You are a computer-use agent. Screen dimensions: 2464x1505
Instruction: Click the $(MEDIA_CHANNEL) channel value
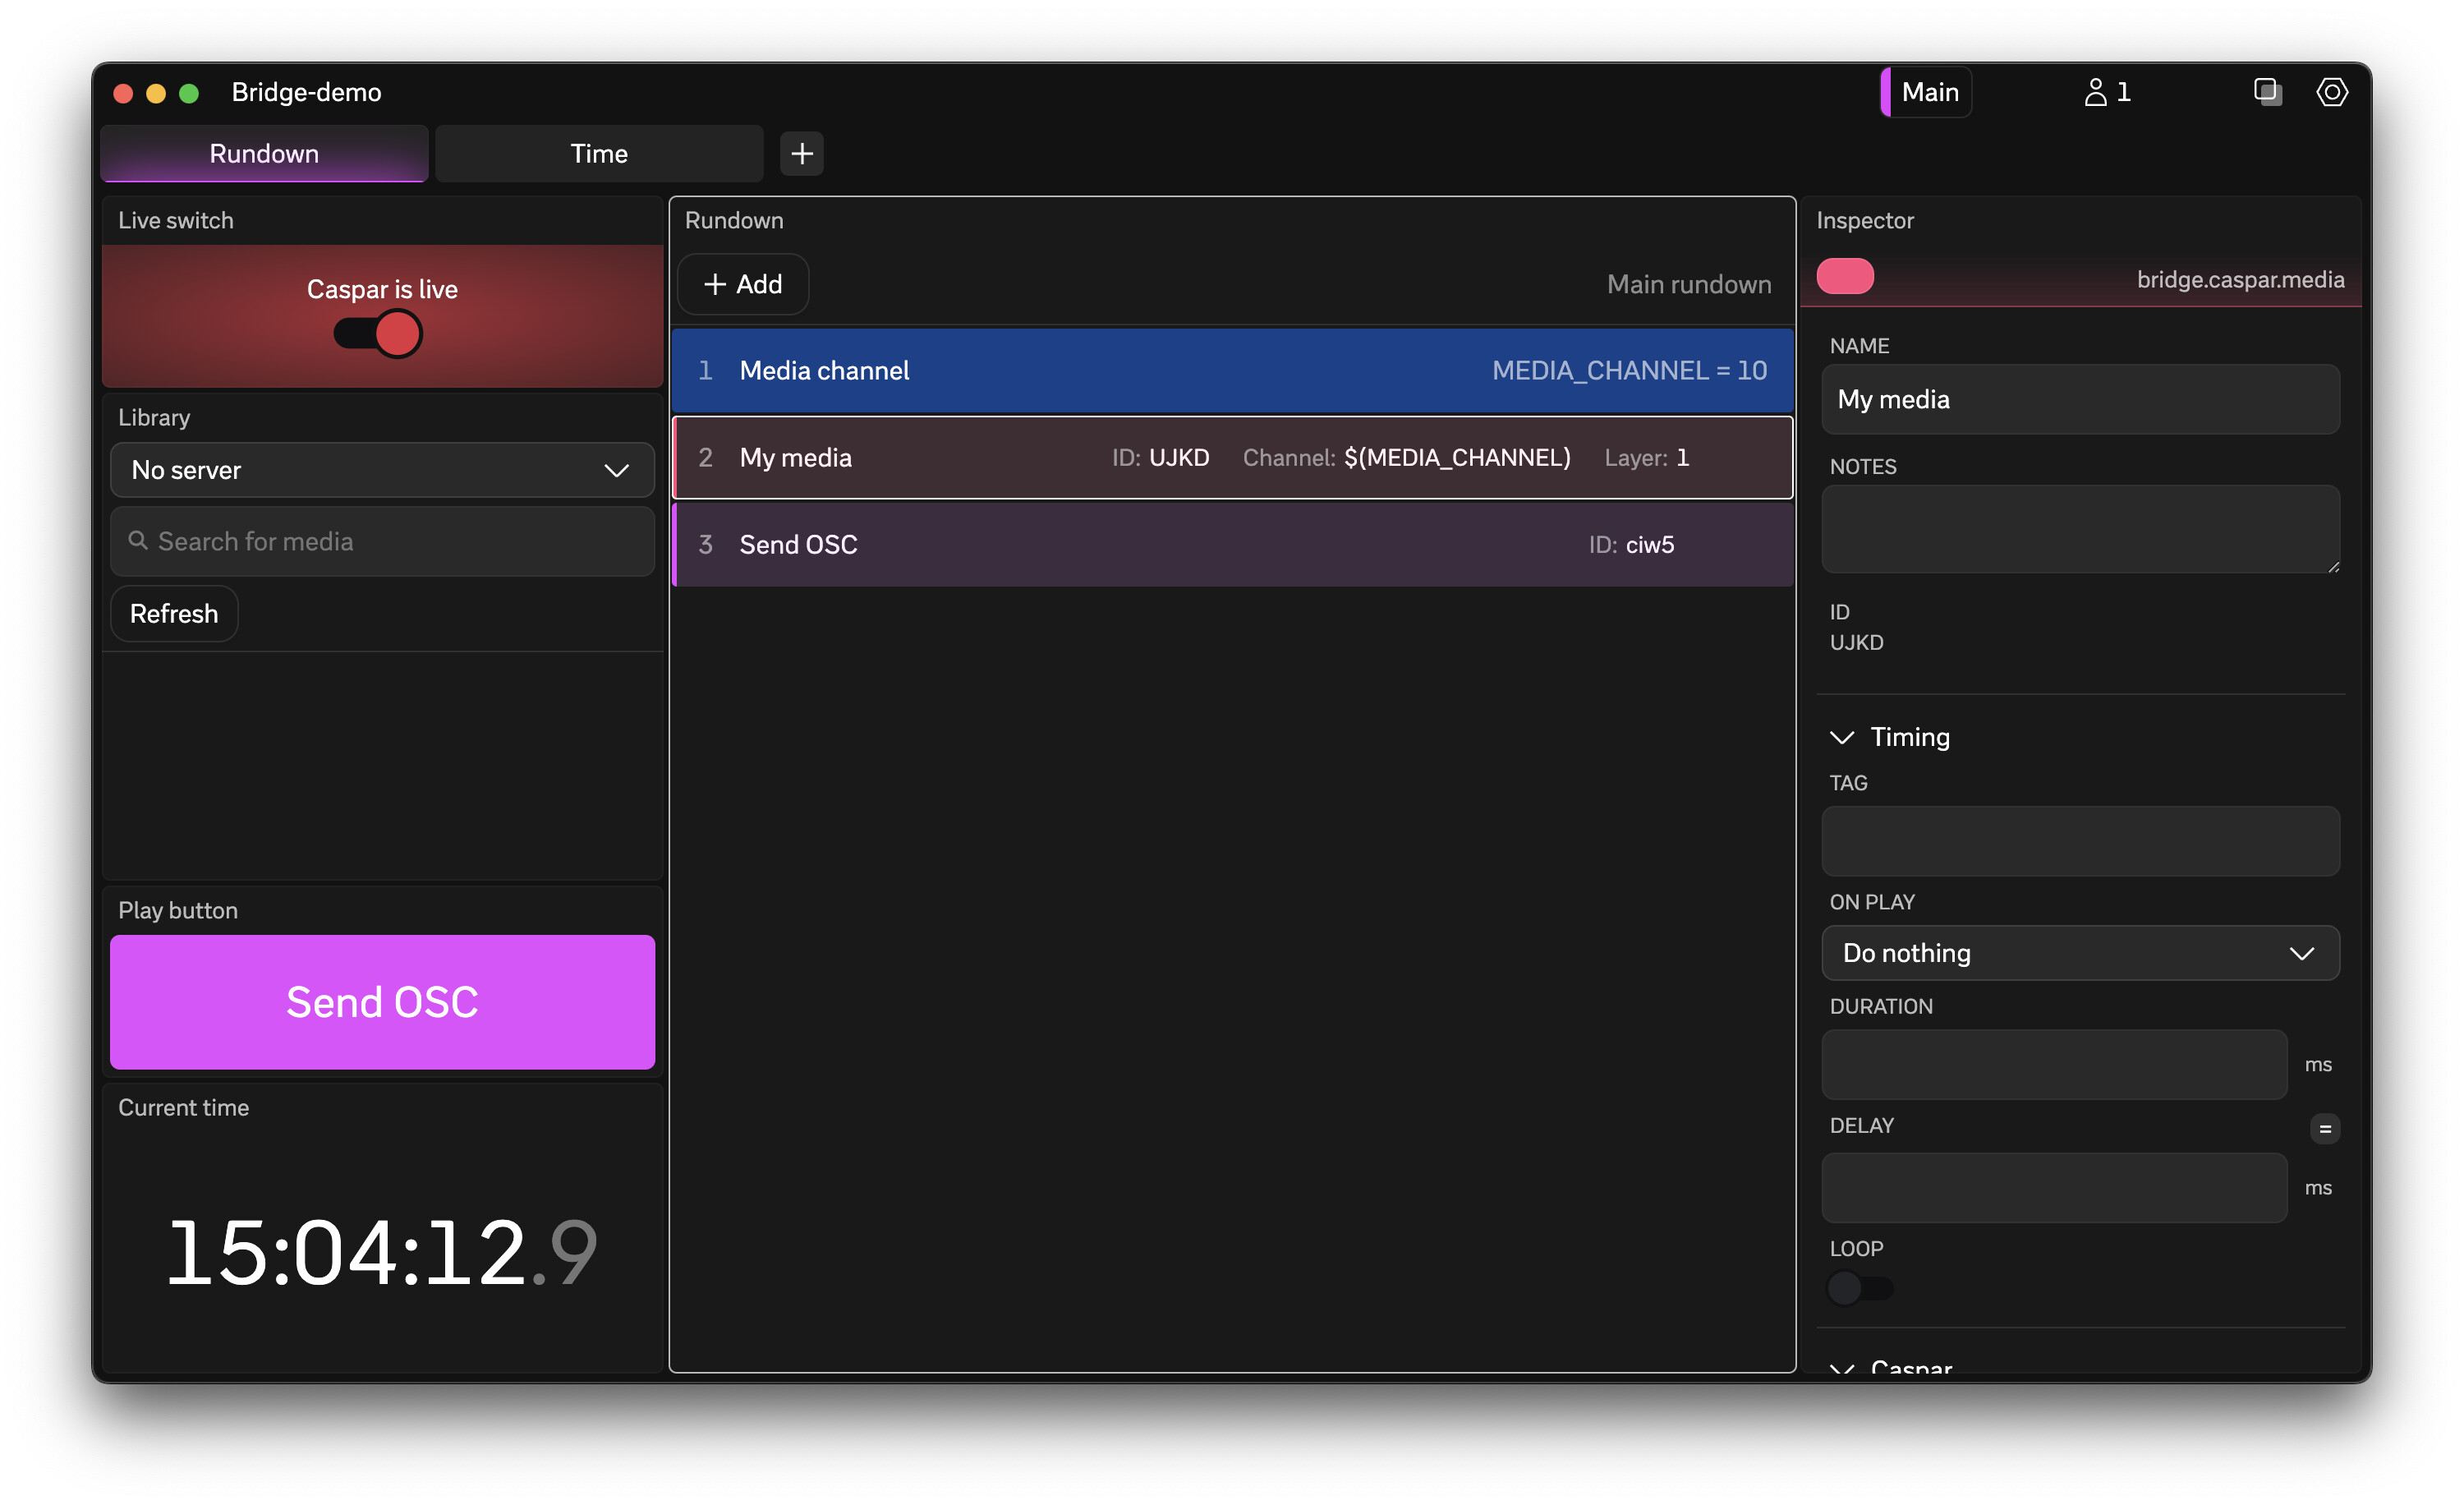(1456, 457)
